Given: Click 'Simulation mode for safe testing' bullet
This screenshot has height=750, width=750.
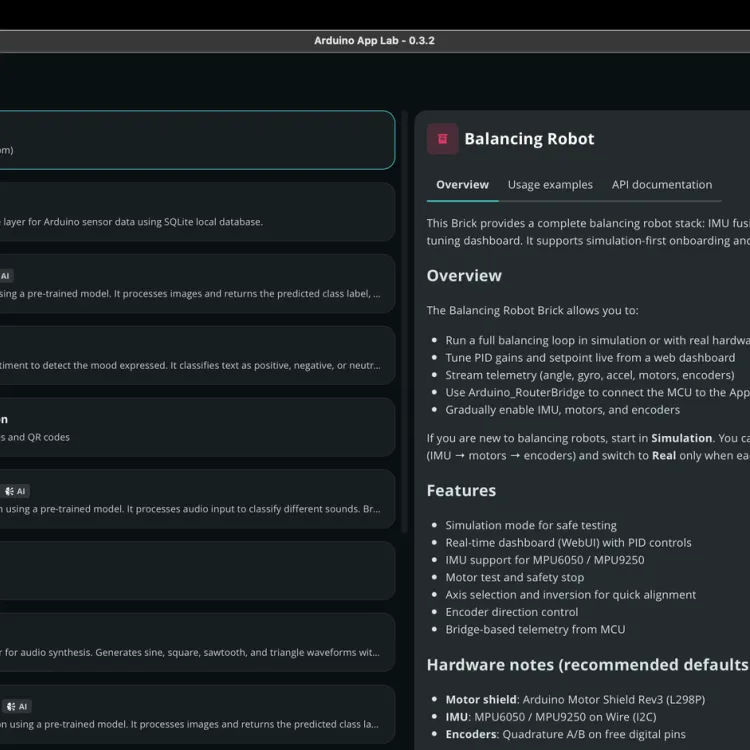Looking at the screenshot, I should click(531, 525).
